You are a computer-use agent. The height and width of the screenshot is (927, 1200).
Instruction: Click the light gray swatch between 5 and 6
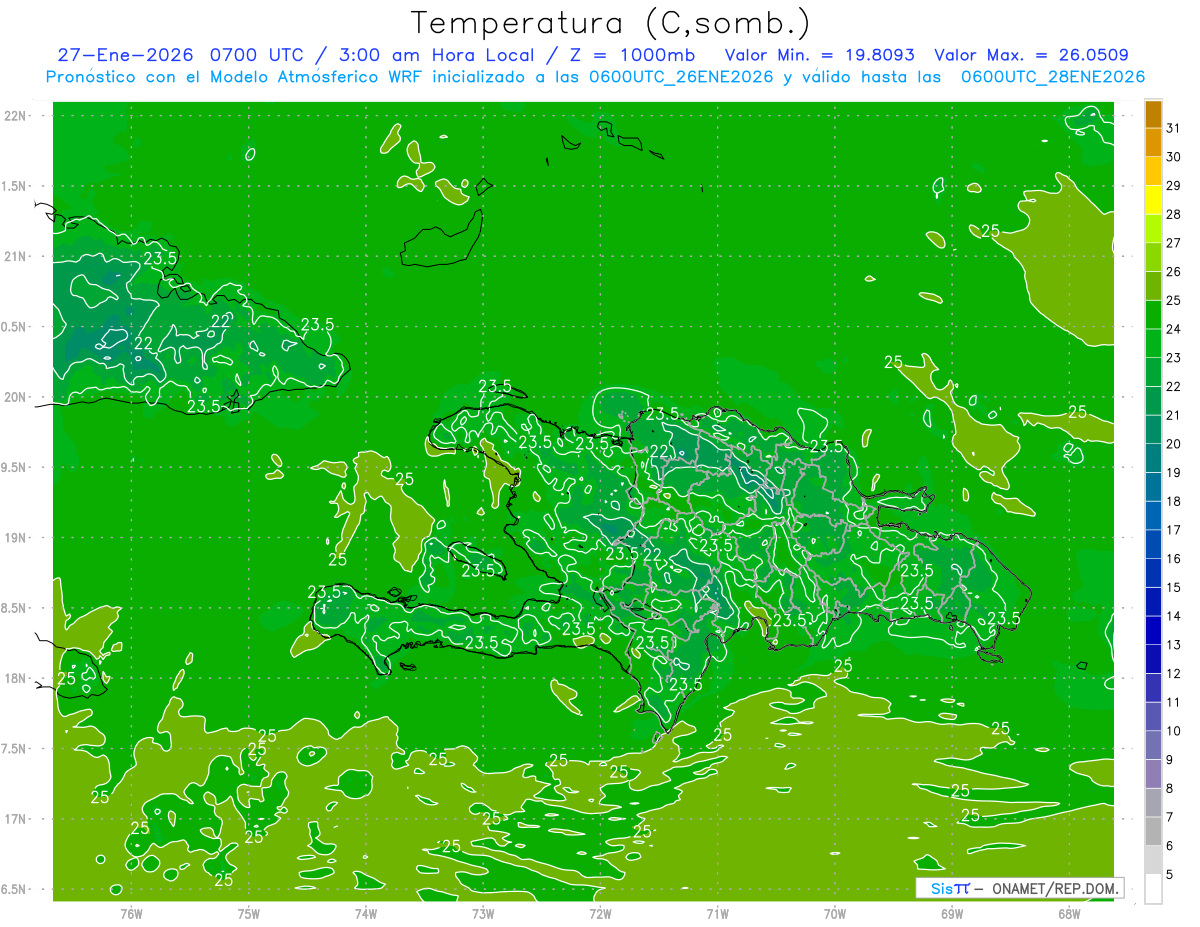pos(1153,860)
